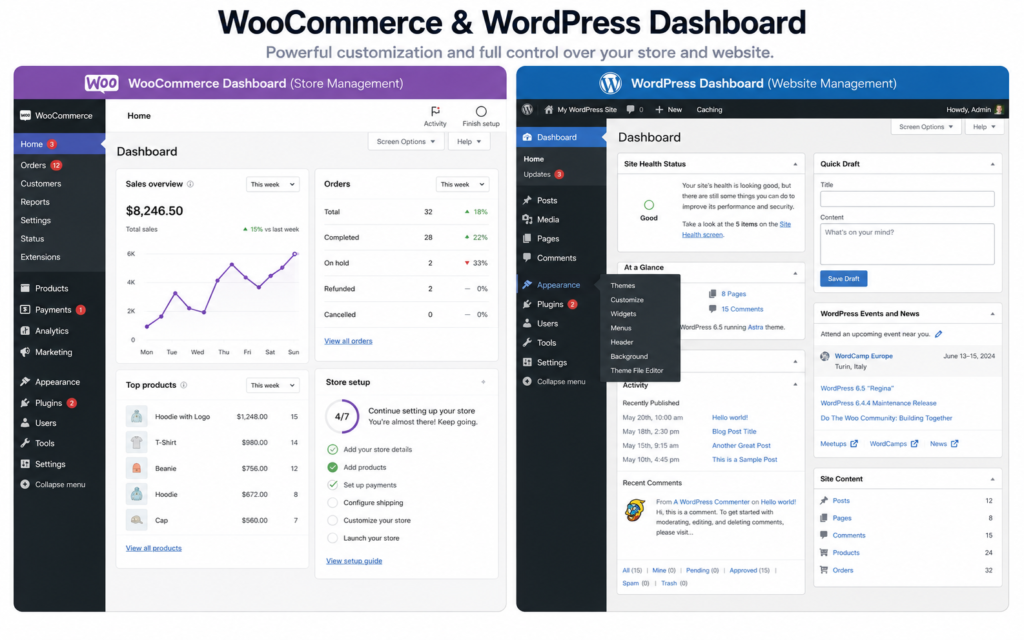Collapse the Site Health Status panel

[x=795, y=164]
